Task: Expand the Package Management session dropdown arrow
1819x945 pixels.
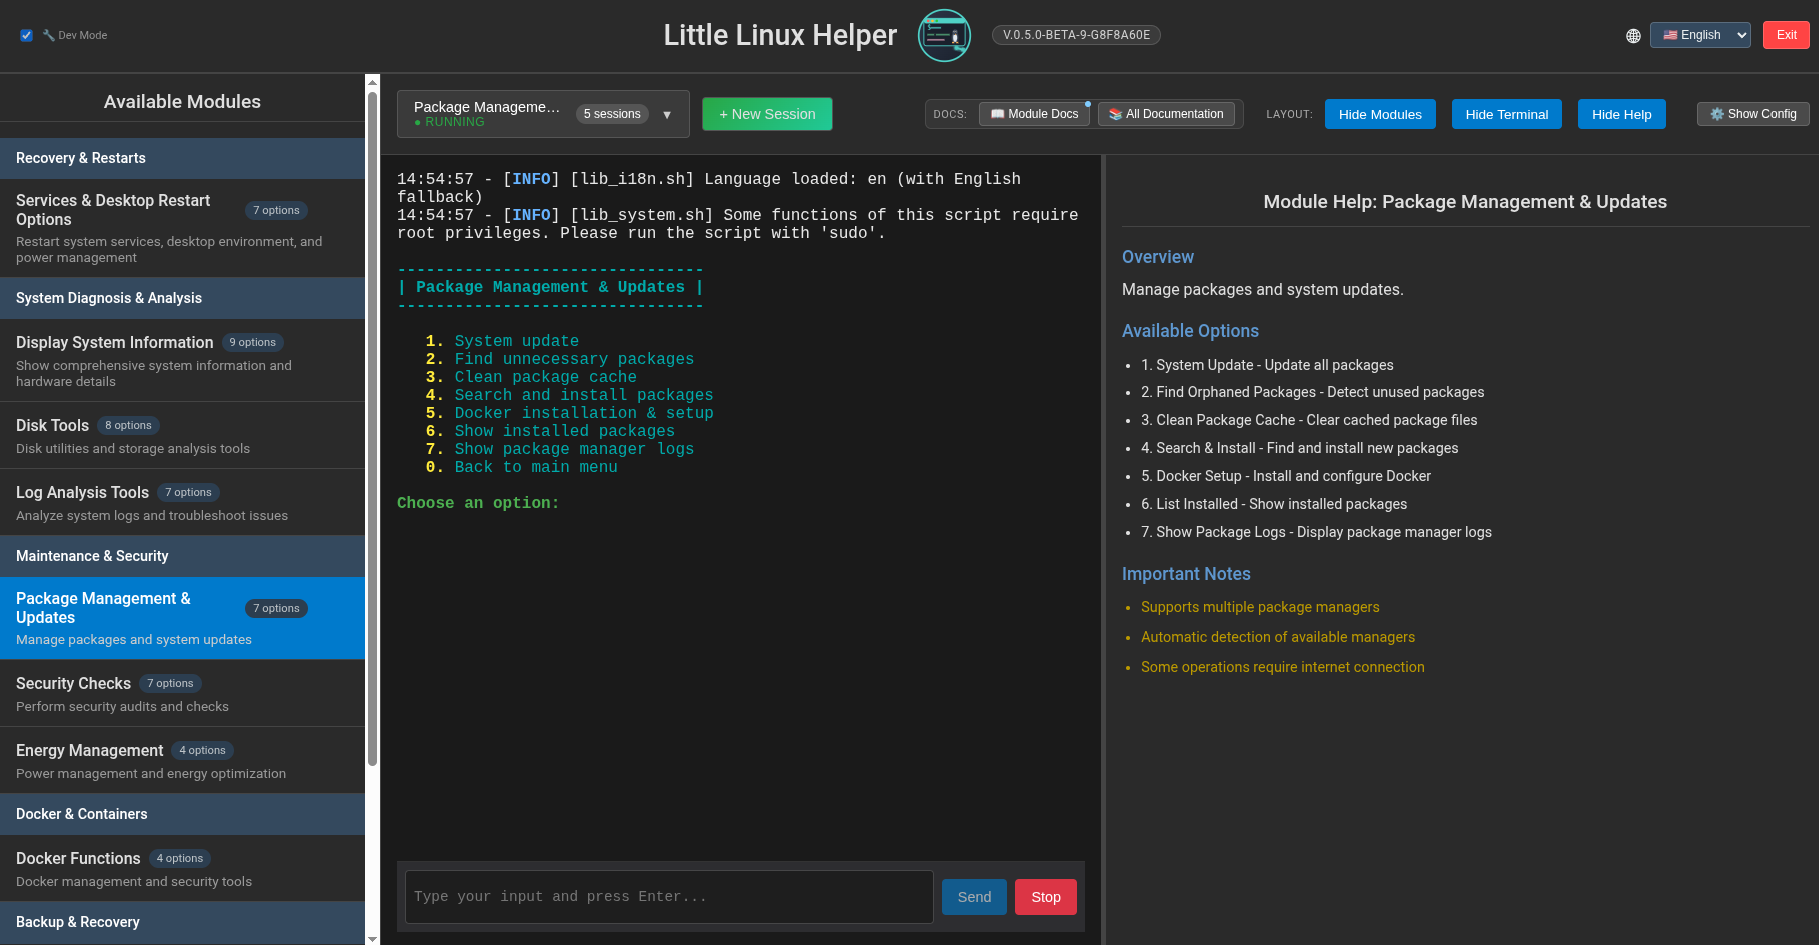Action: point(667,115)
